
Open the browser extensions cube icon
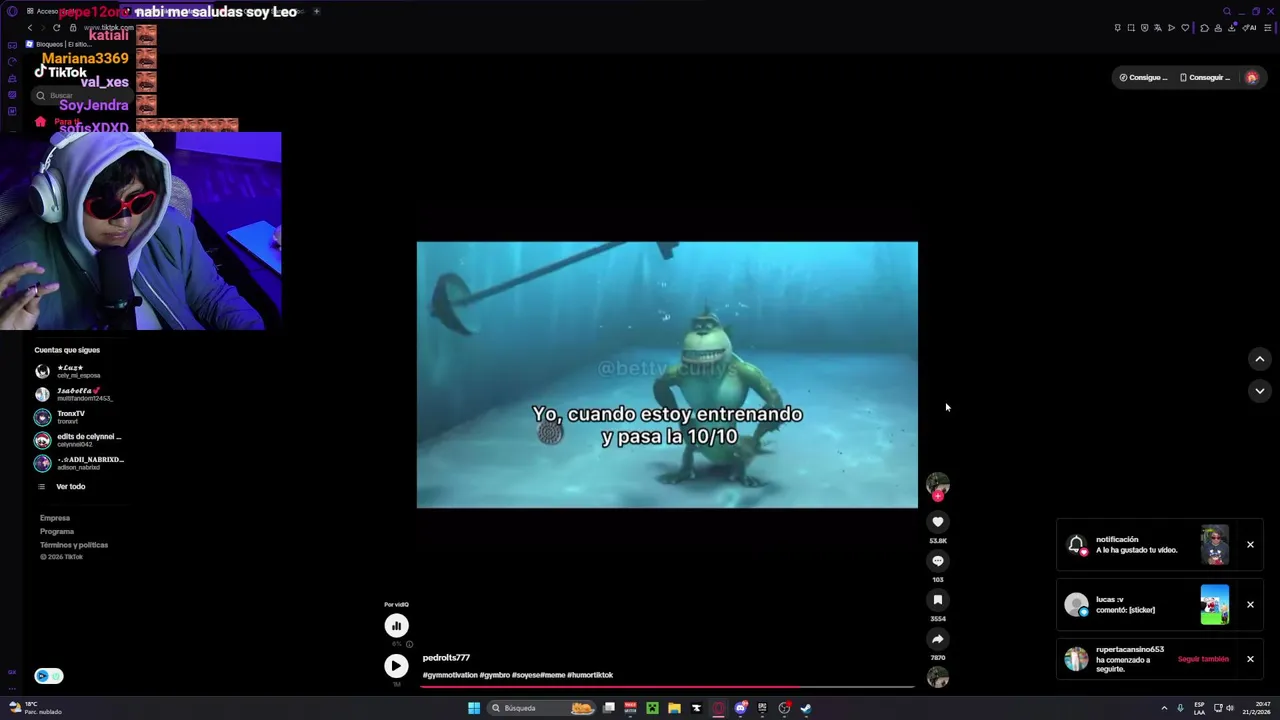[x=1204, y=28]
